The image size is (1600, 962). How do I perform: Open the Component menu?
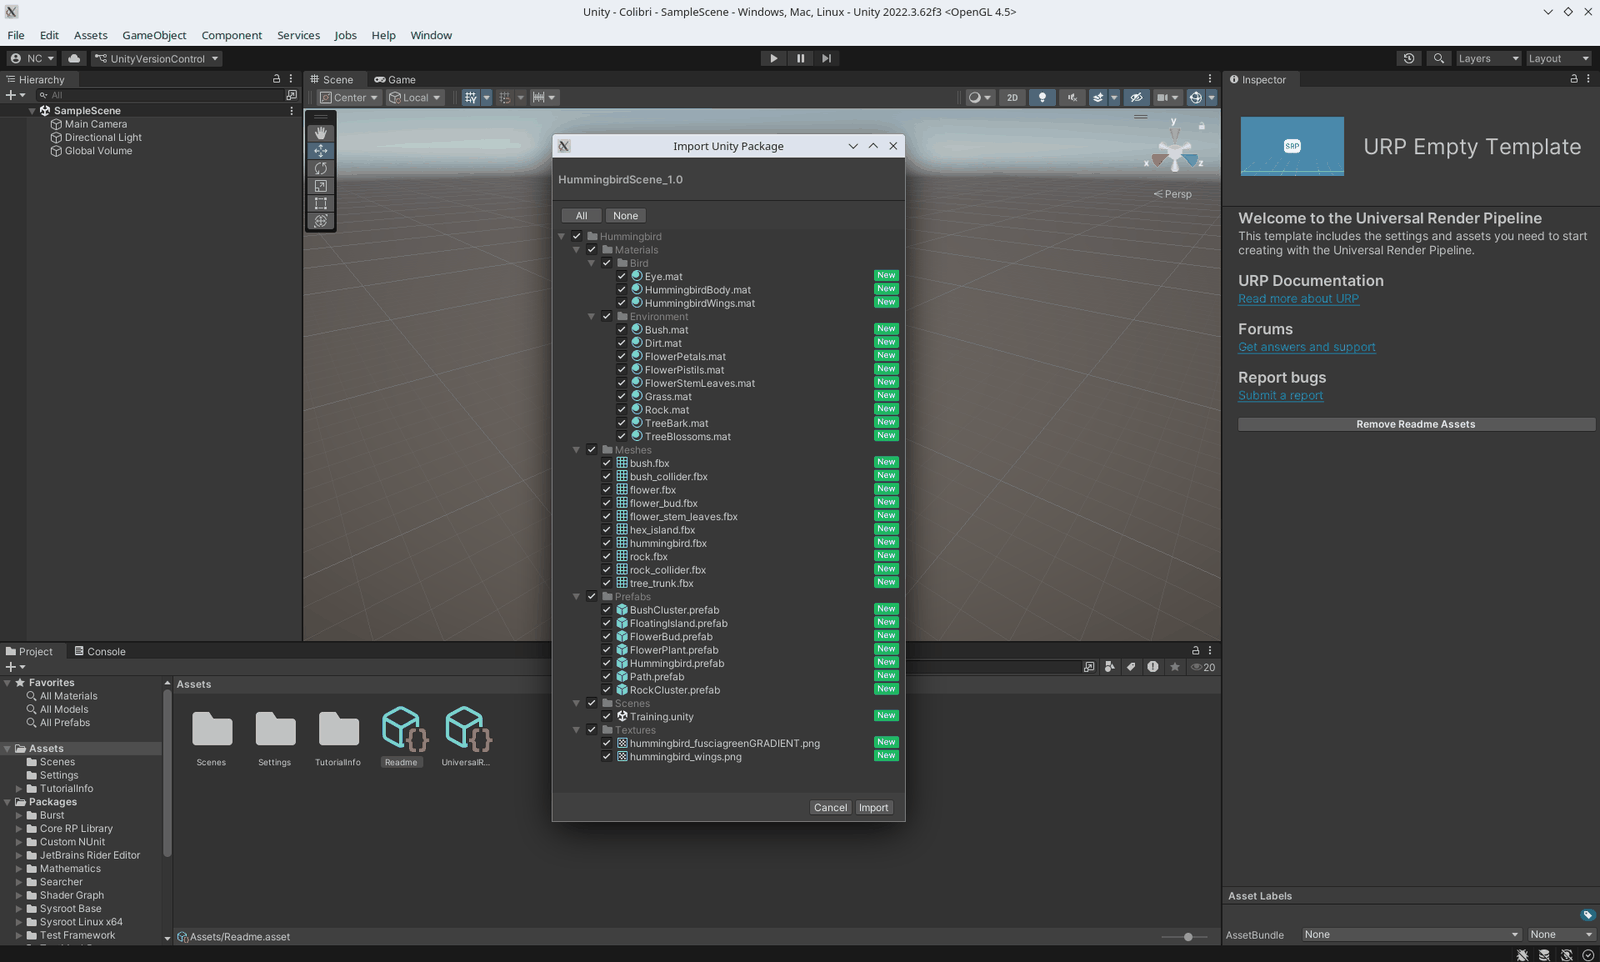pyautogui.click(x=231, y=35)
